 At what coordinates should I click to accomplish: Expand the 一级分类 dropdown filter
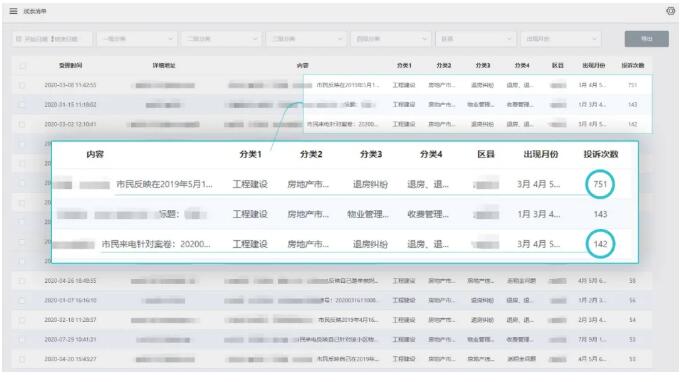click(137, 39)
